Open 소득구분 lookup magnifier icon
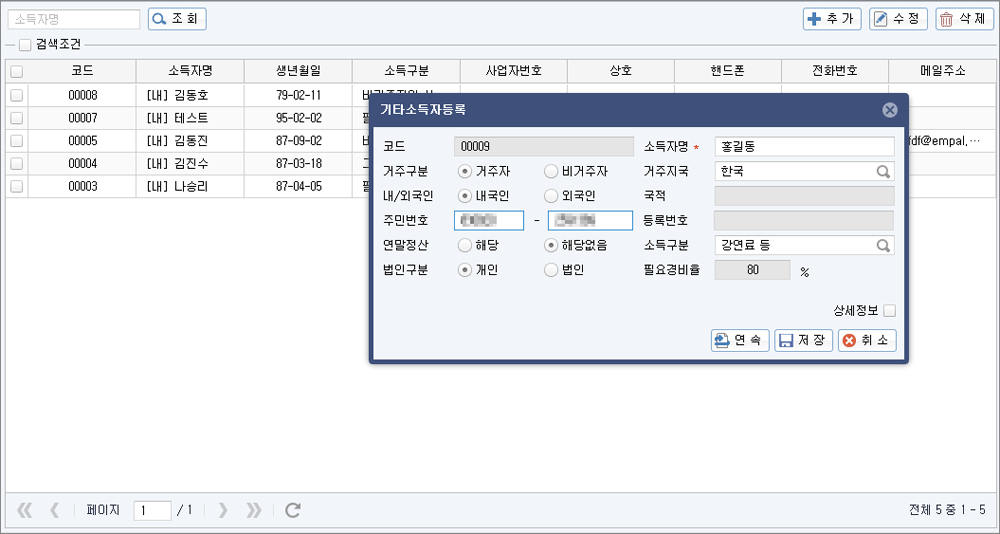Viewport: 1000px width, 534px height. tap(883, 245)
